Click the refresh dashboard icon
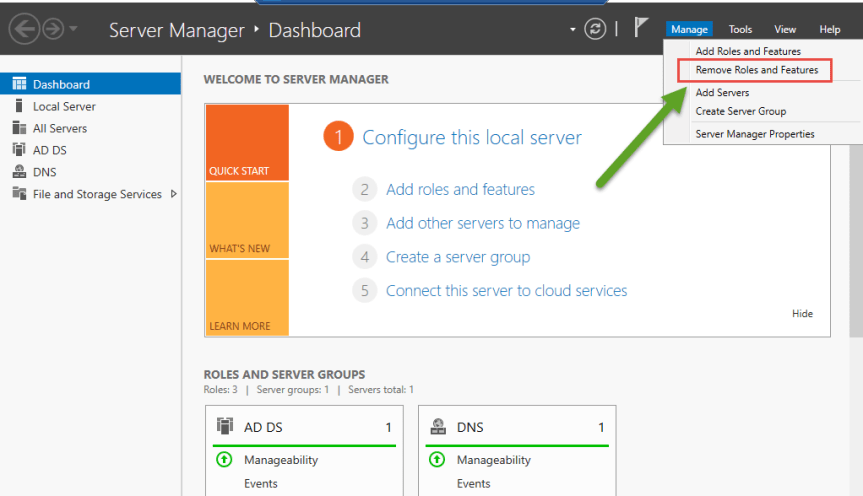The image size is (863, 496). (x=596, y=29)
